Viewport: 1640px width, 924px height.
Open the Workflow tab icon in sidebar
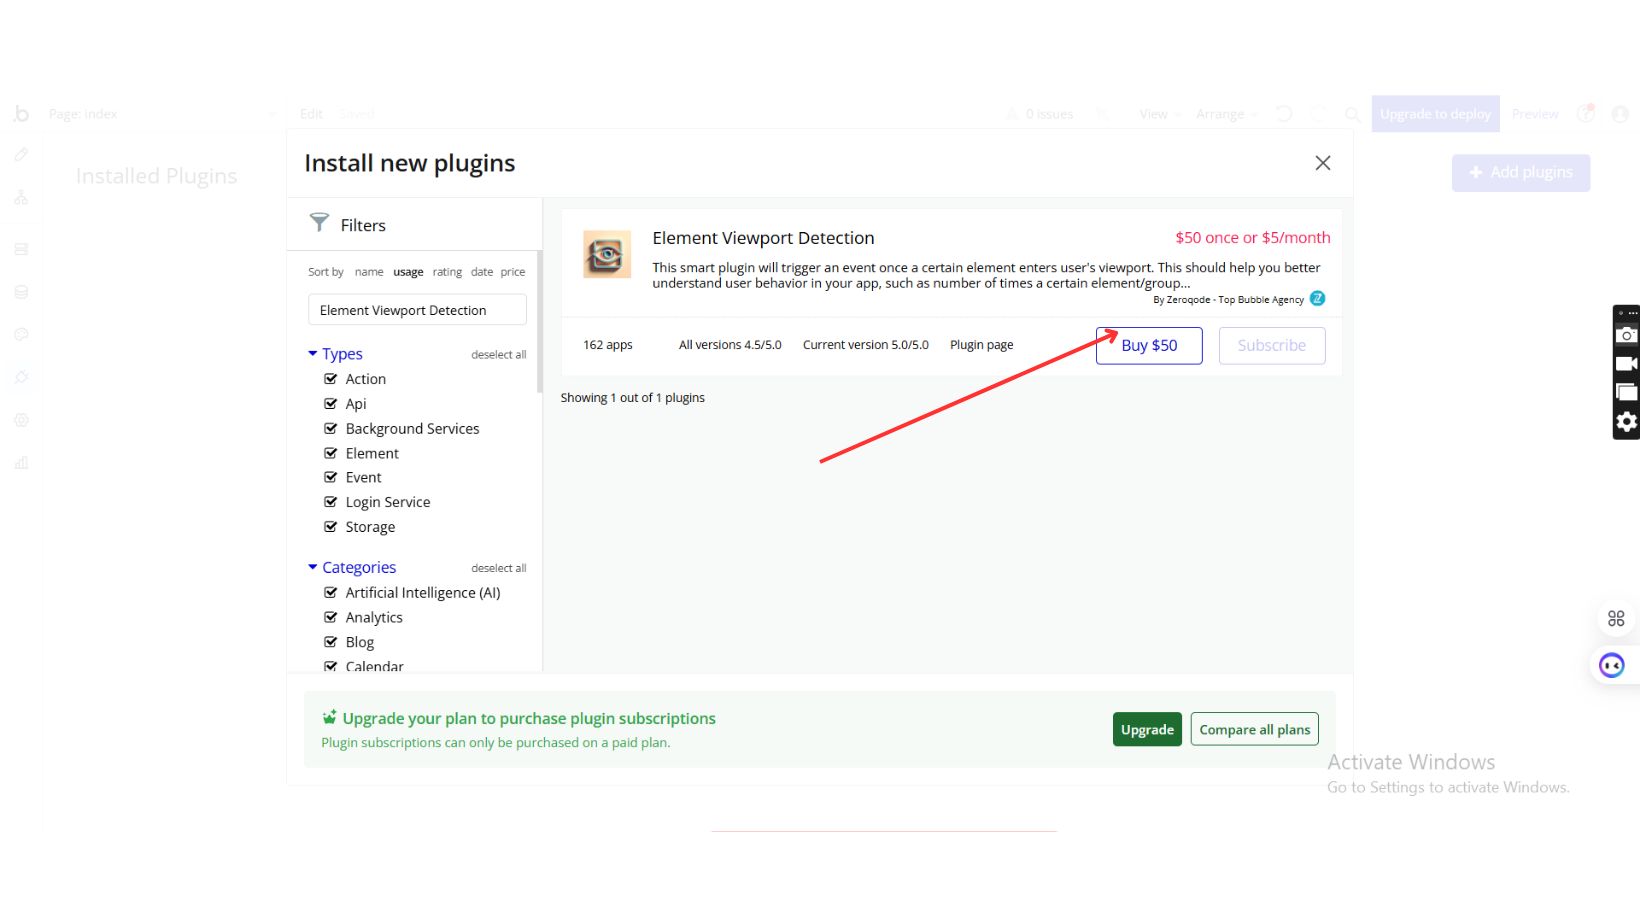21,198
